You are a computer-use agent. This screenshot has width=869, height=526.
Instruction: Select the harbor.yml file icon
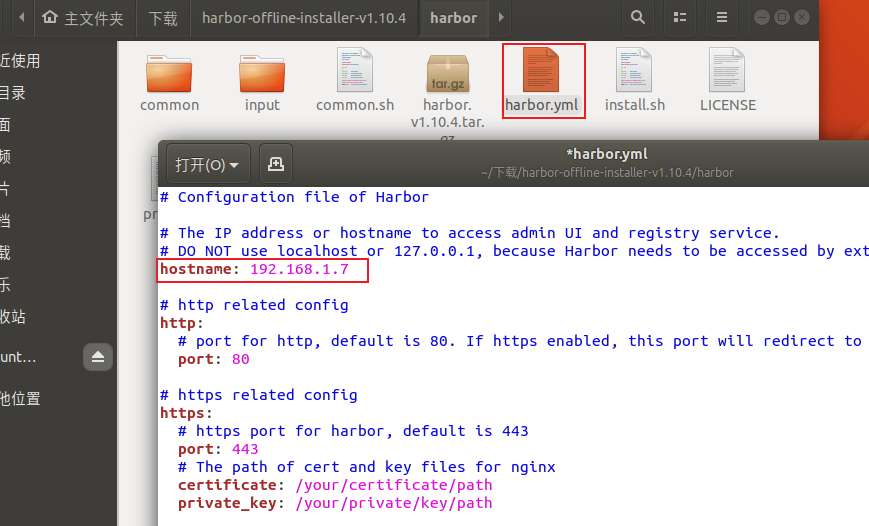coord(541,70)
